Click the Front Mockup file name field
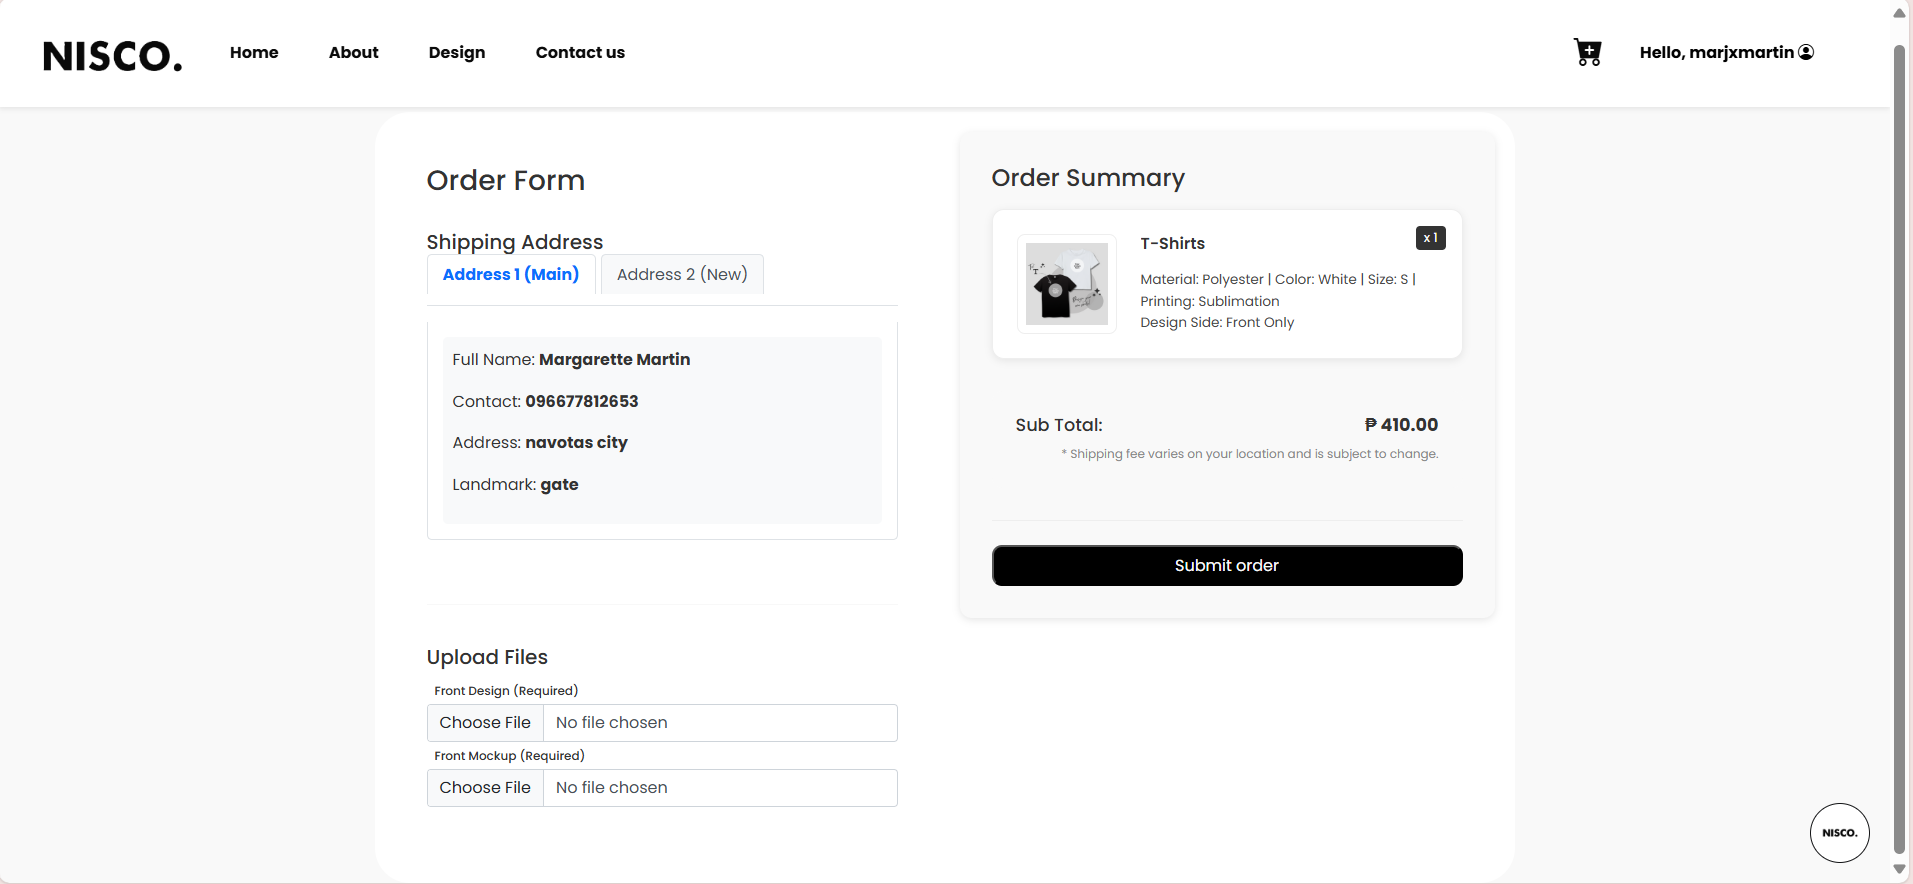Image resolution: width=1913 pixels, height=884 pixels. pyautogui.click(x=720, y=788)
